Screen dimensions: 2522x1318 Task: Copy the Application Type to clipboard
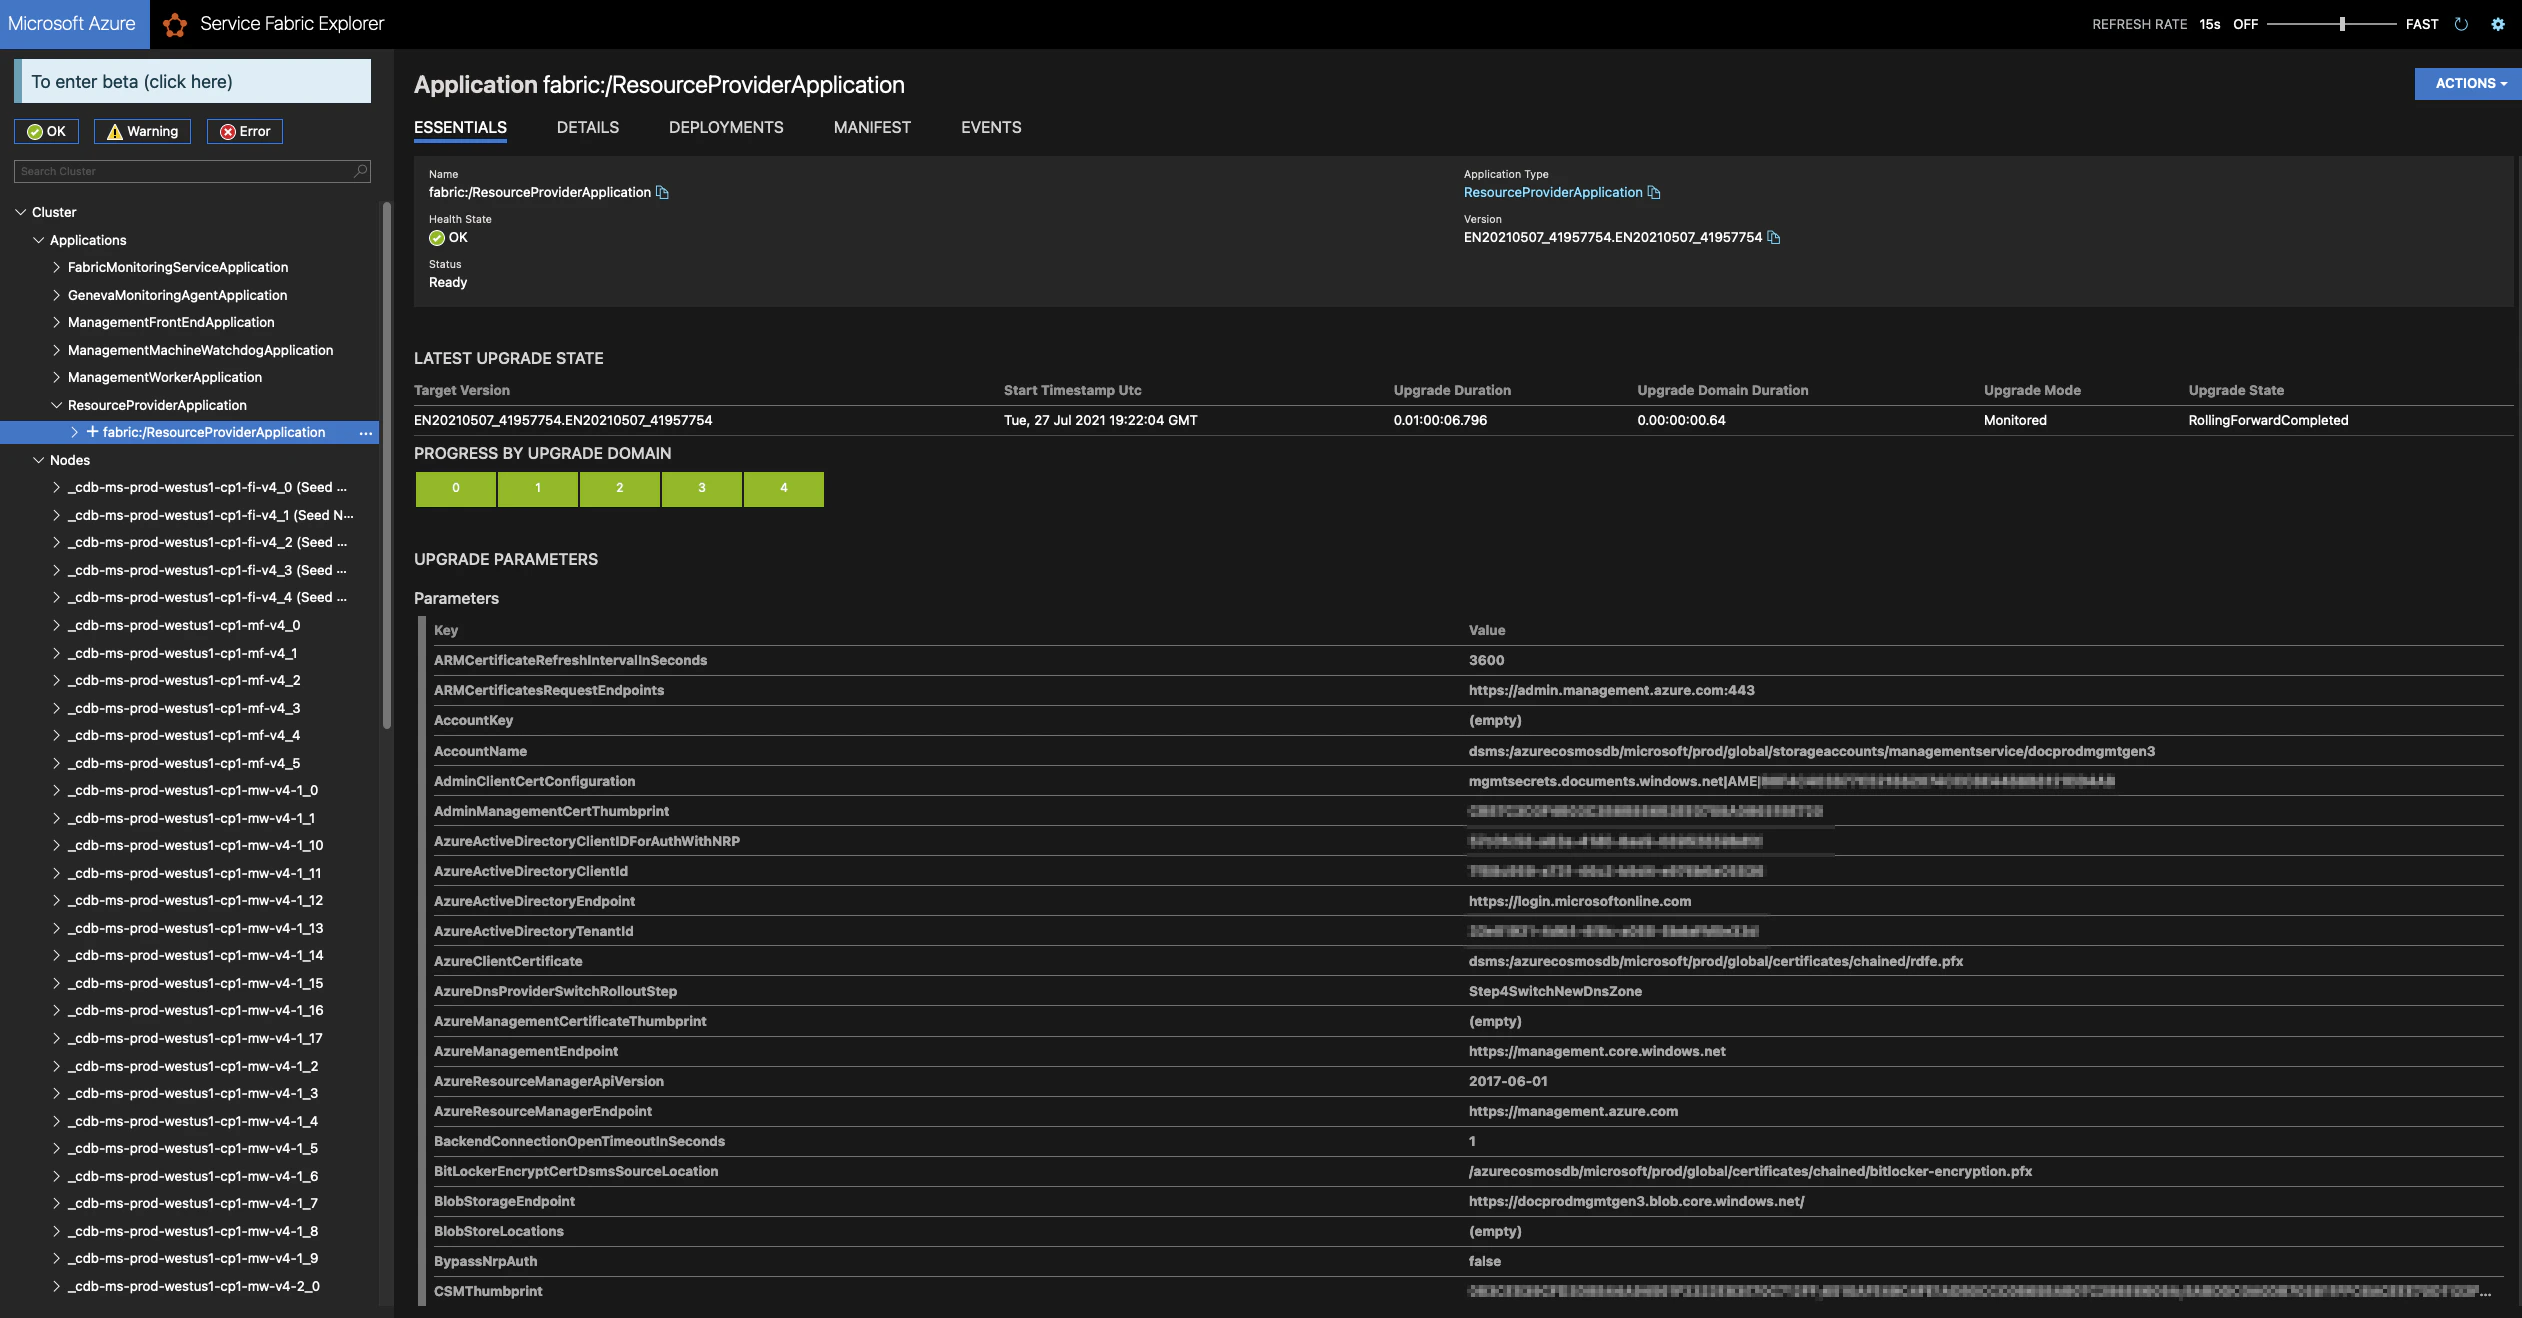click(1654, 192)
